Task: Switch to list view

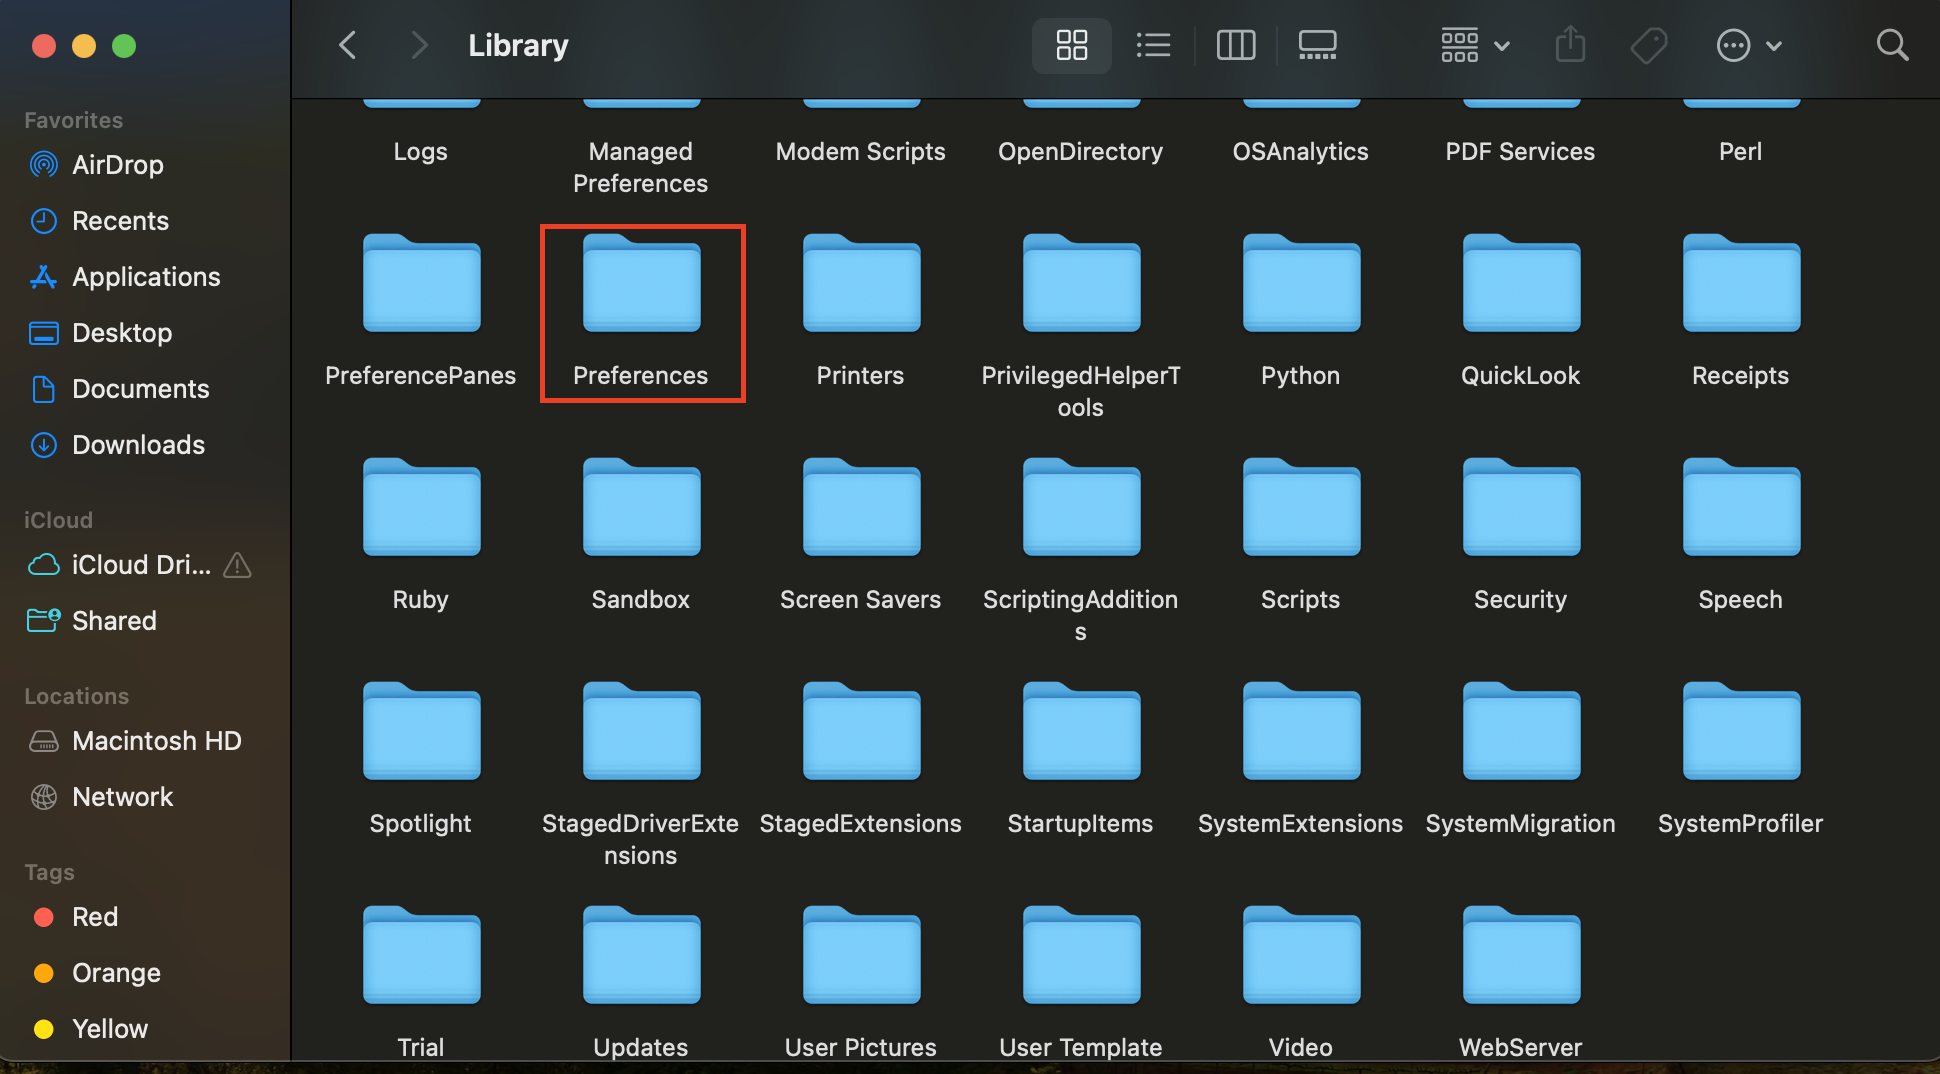Action: (1153, 45)
